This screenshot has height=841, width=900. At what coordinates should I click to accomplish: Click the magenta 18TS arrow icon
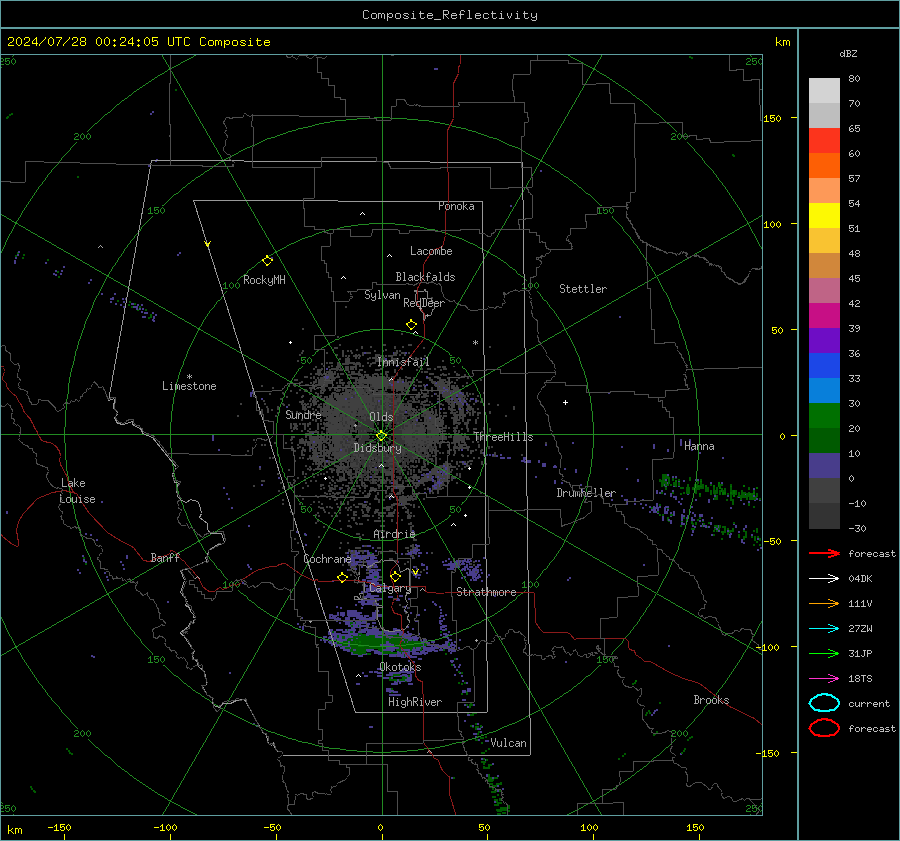pos(824,679)
